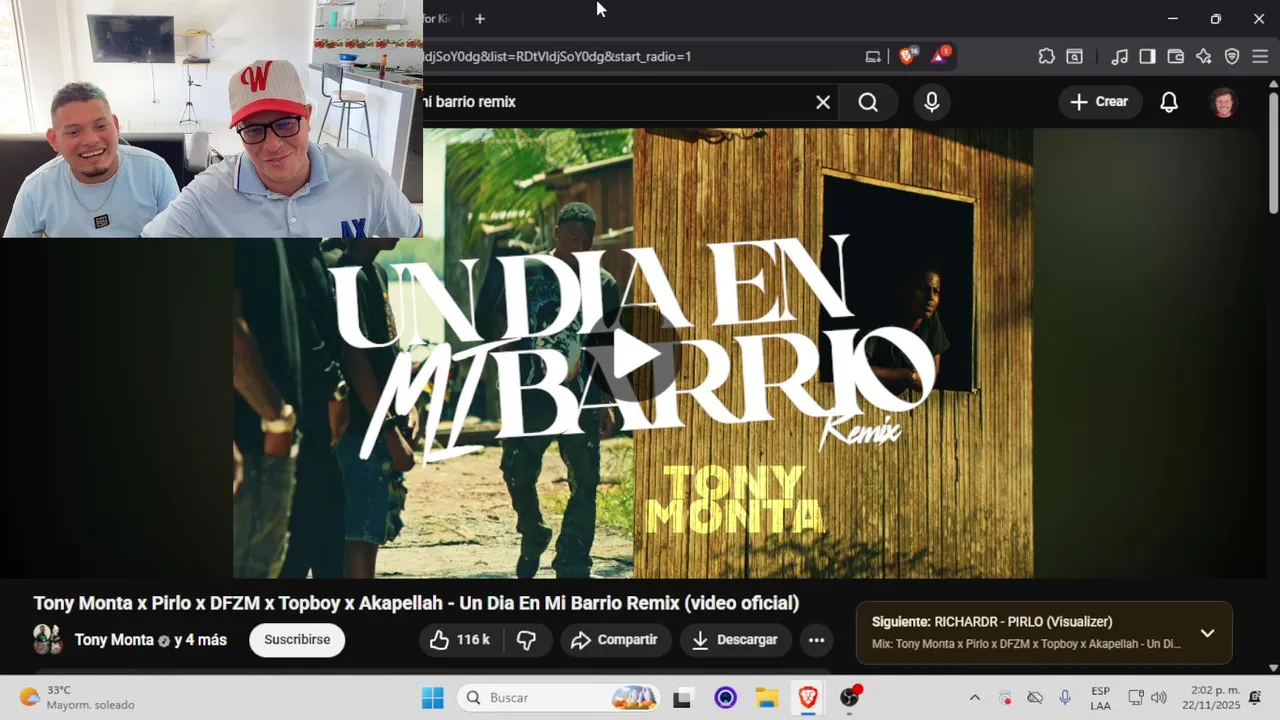Click the tray microphone icon
Image resolution: width=1280 pixels, height=720 pixels.
pyautogui.click(x=1065, y=698)
